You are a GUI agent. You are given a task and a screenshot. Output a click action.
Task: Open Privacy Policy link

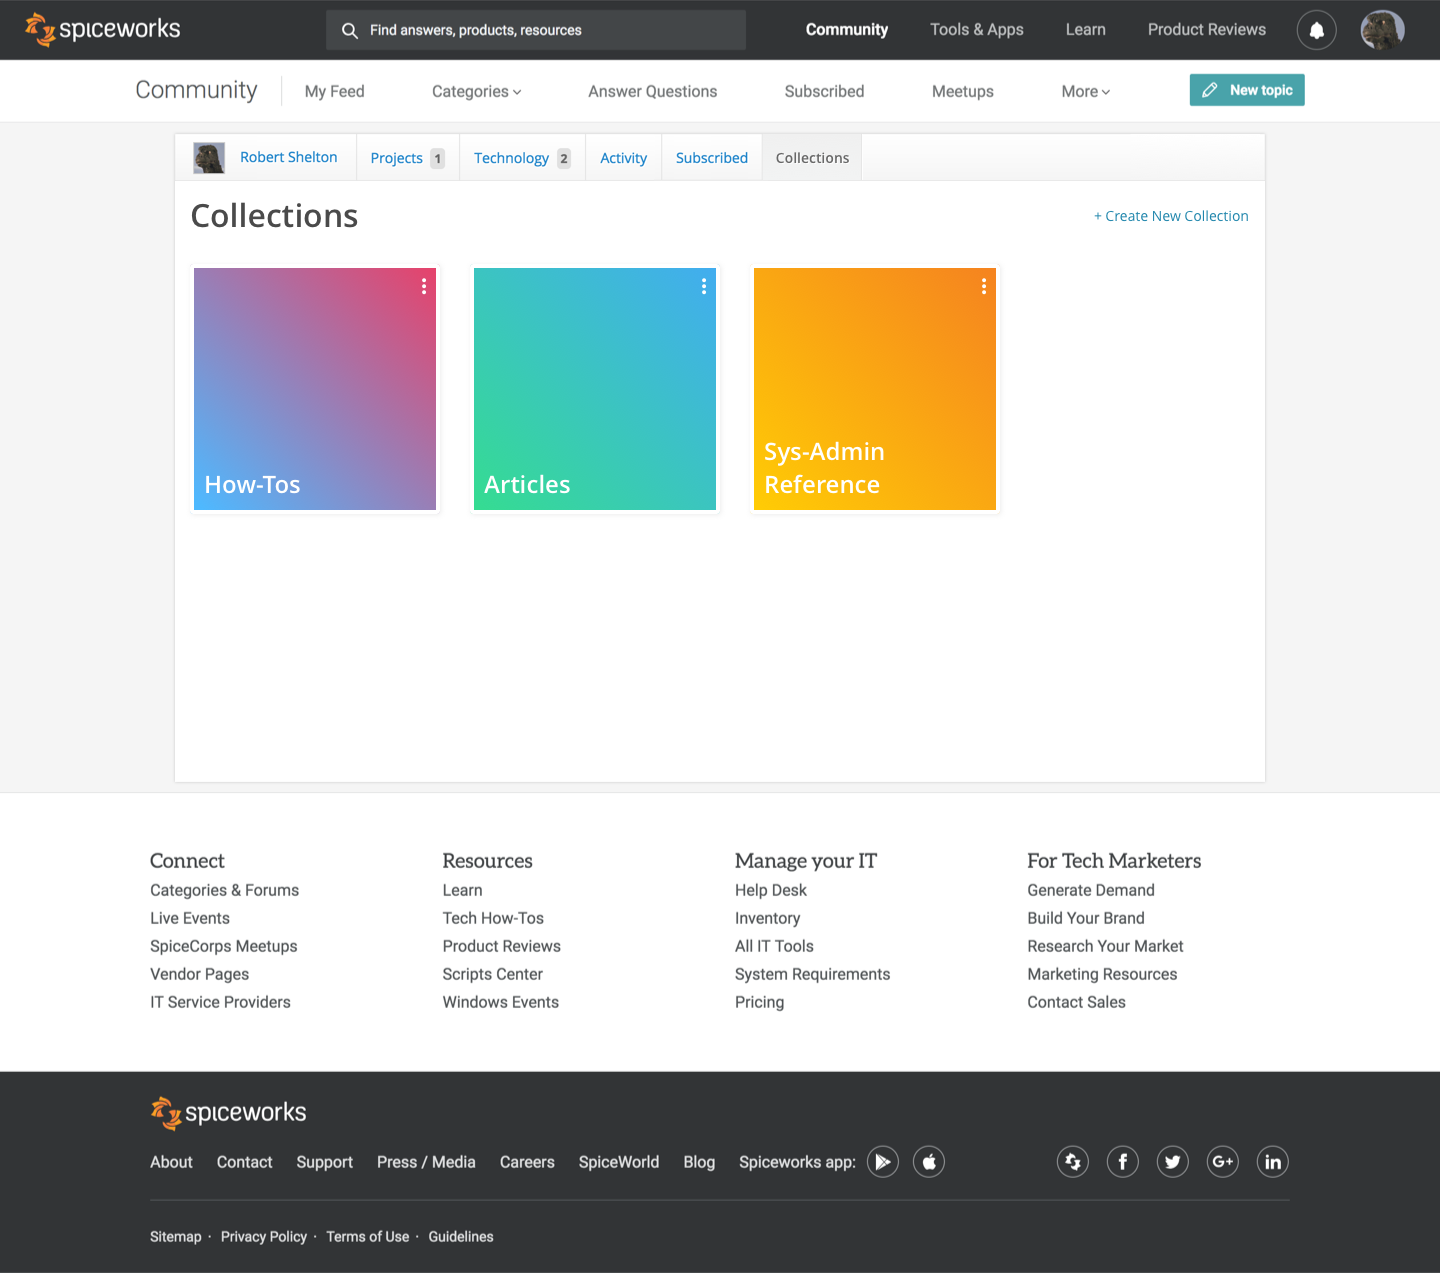[264, 1237]
